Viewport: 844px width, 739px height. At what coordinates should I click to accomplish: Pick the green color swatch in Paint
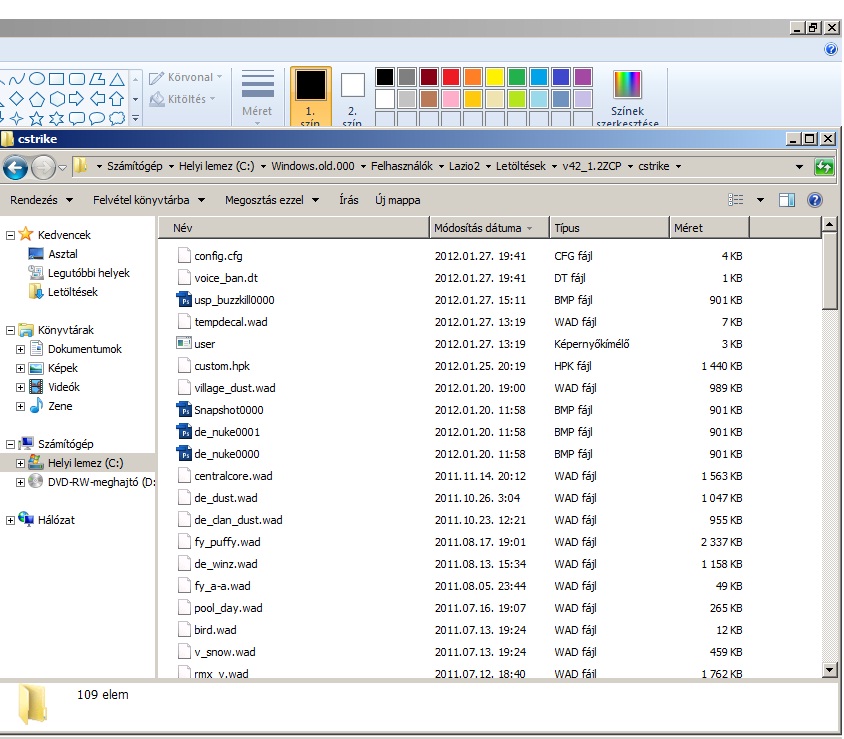click(x=517, y=77)
